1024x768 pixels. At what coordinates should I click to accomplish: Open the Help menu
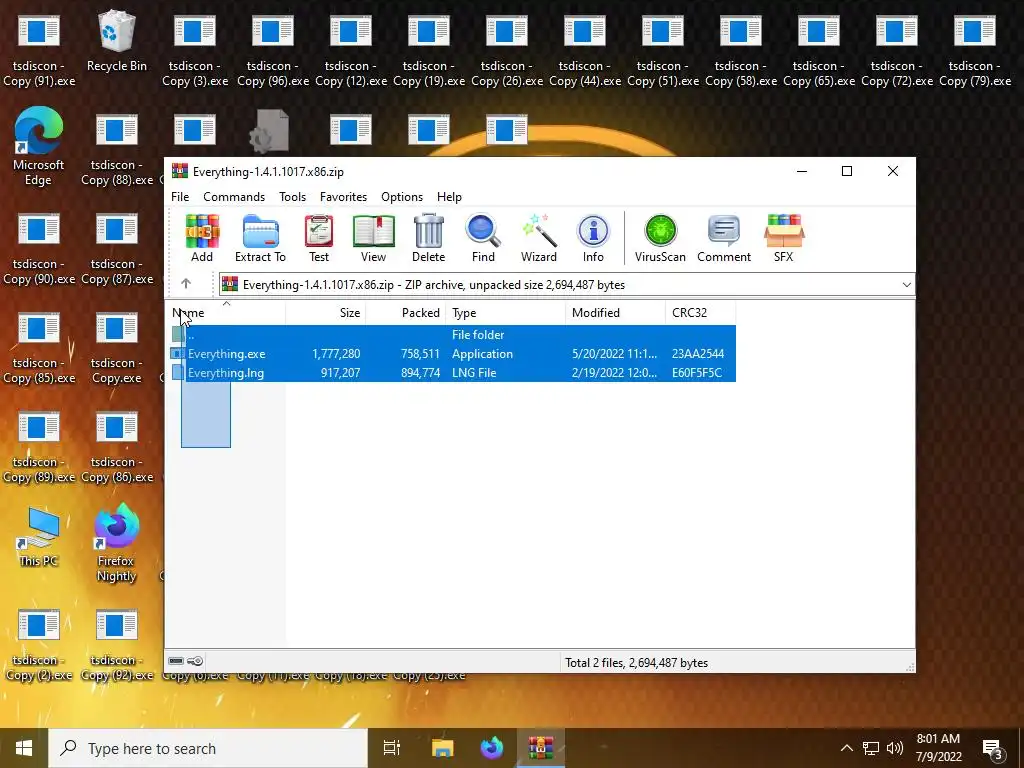click(x=449, y=197)
